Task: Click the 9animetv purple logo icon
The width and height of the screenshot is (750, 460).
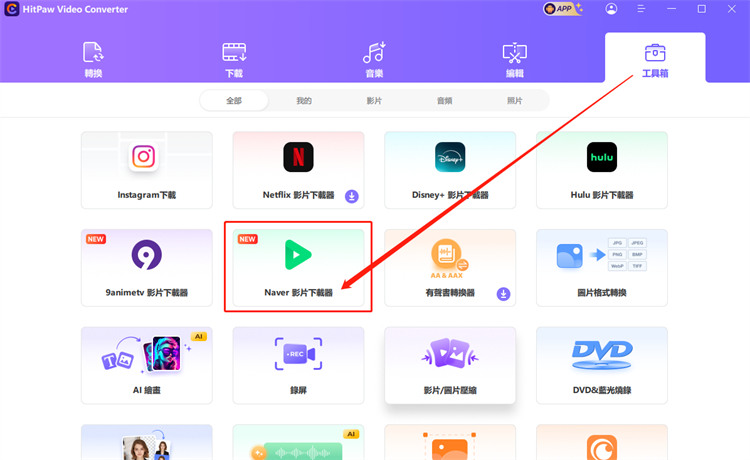Action: [146, 254]
